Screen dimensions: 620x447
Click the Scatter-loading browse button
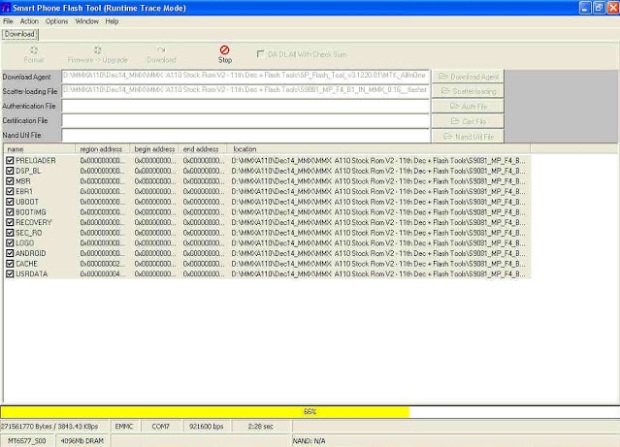click(x=468, y=91)
